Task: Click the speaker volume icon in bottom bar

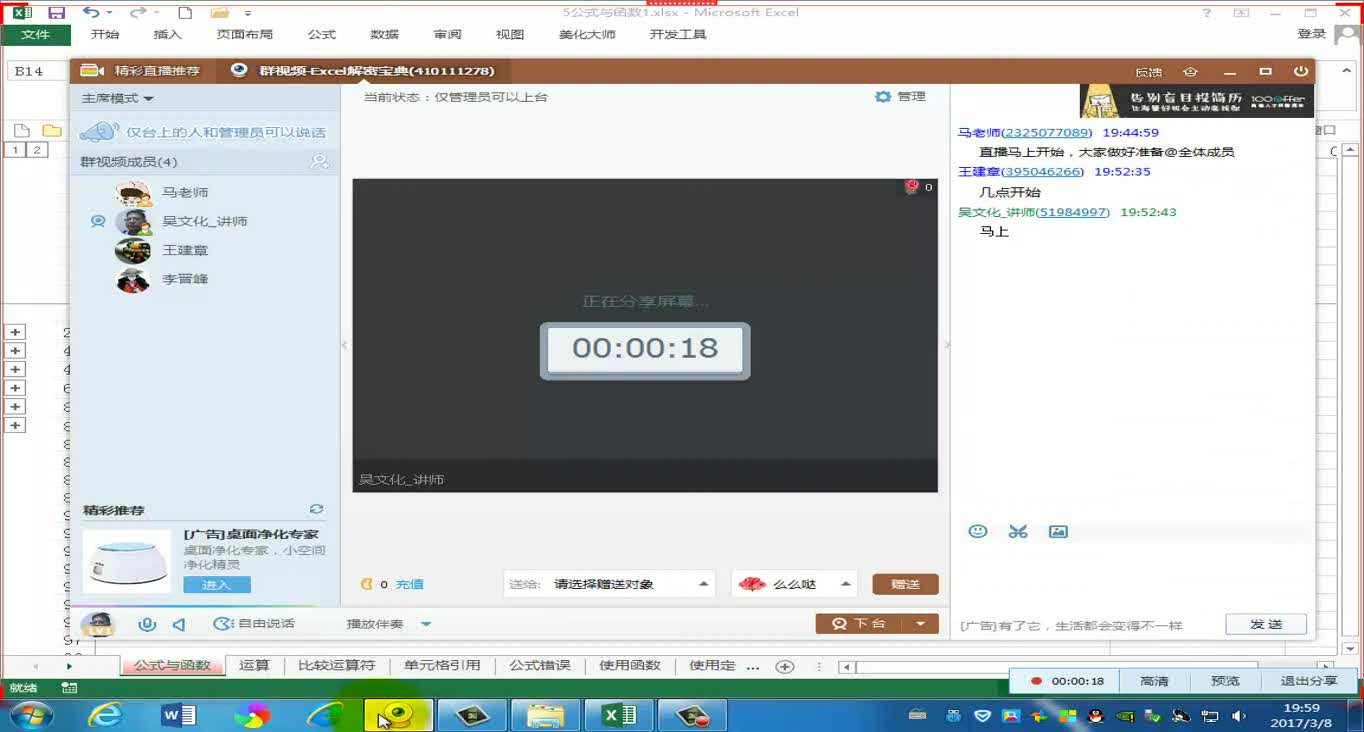Action: coord(178,624)
